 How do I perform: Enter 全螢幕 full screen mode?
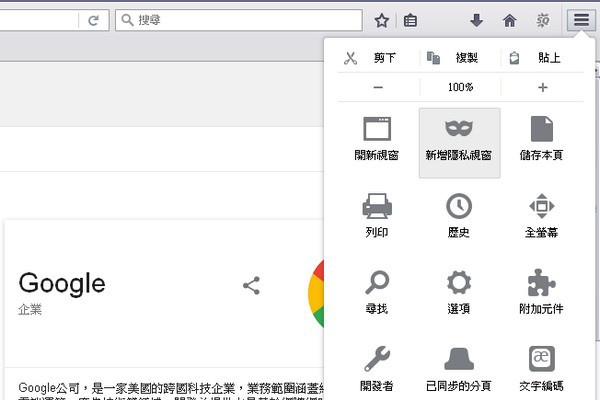pos(541,216)
